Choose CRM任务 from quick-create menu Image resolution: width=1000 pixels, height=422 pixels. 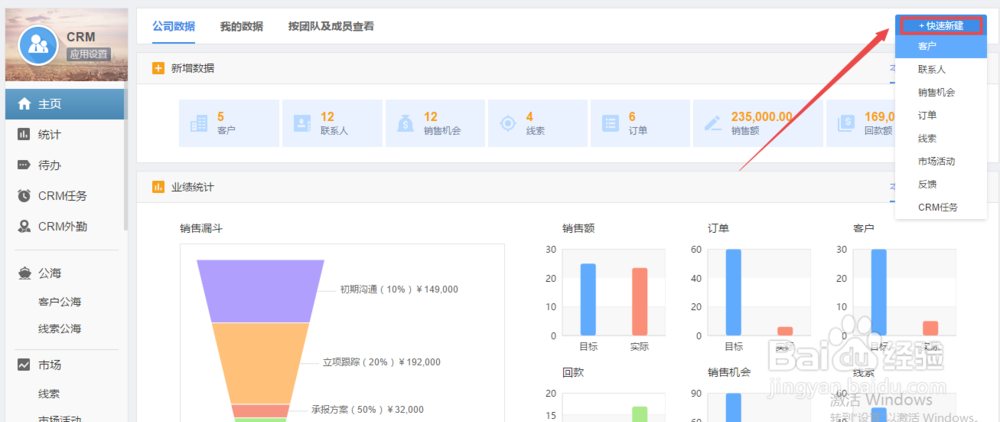coord(941,207)
